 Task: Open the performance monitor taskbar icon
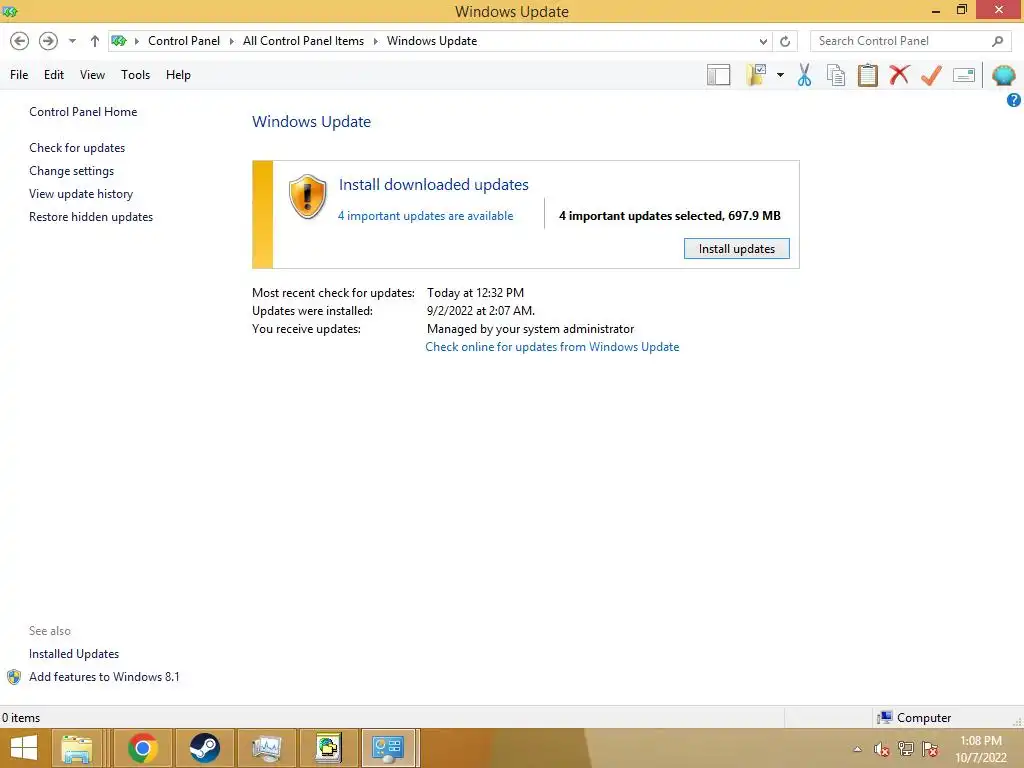[x=266, y=748]
